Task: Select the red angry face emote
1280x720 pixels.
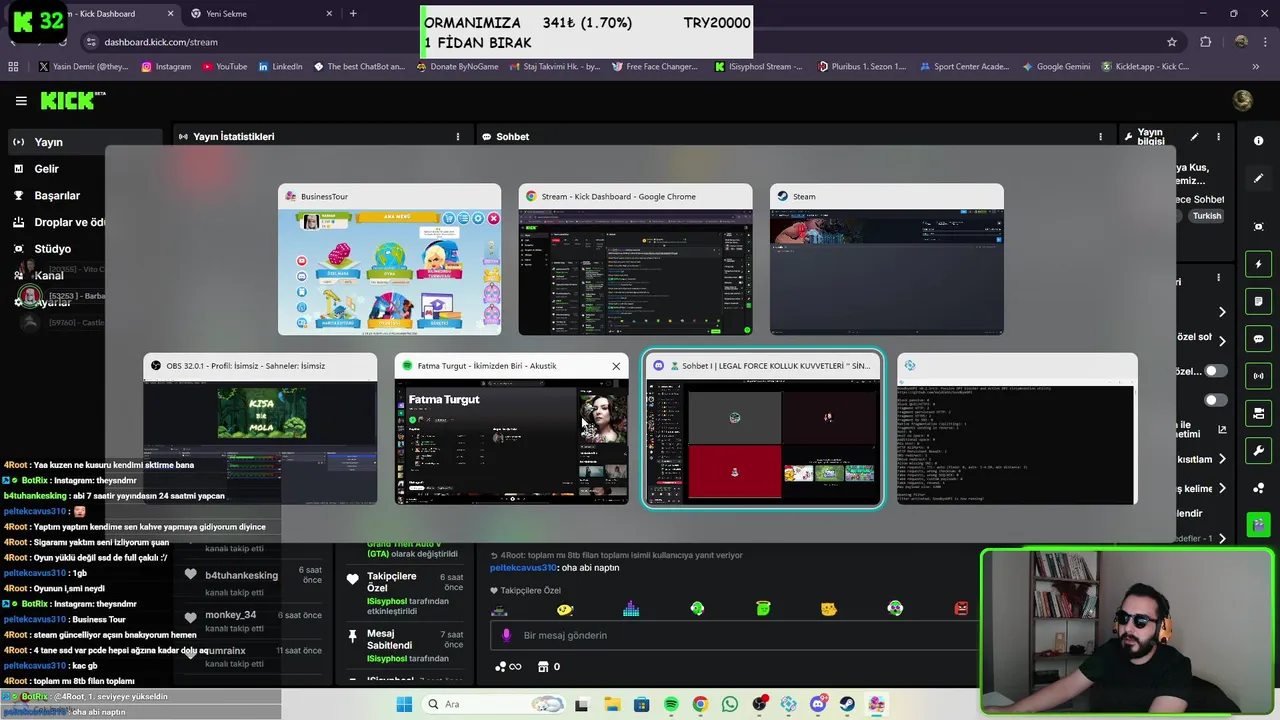Action: [x=961, y=608]
